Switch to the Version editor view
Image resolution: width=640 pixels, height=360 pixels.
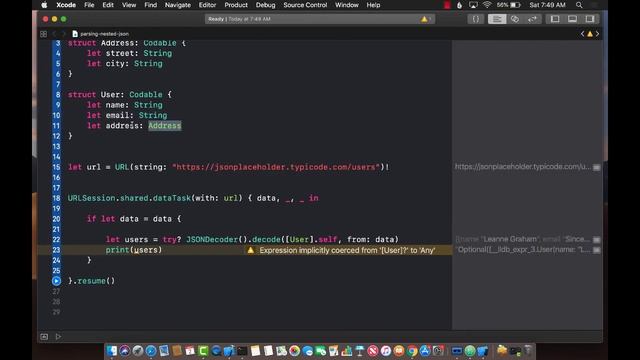pyautogui.click(x=532, y=19)
